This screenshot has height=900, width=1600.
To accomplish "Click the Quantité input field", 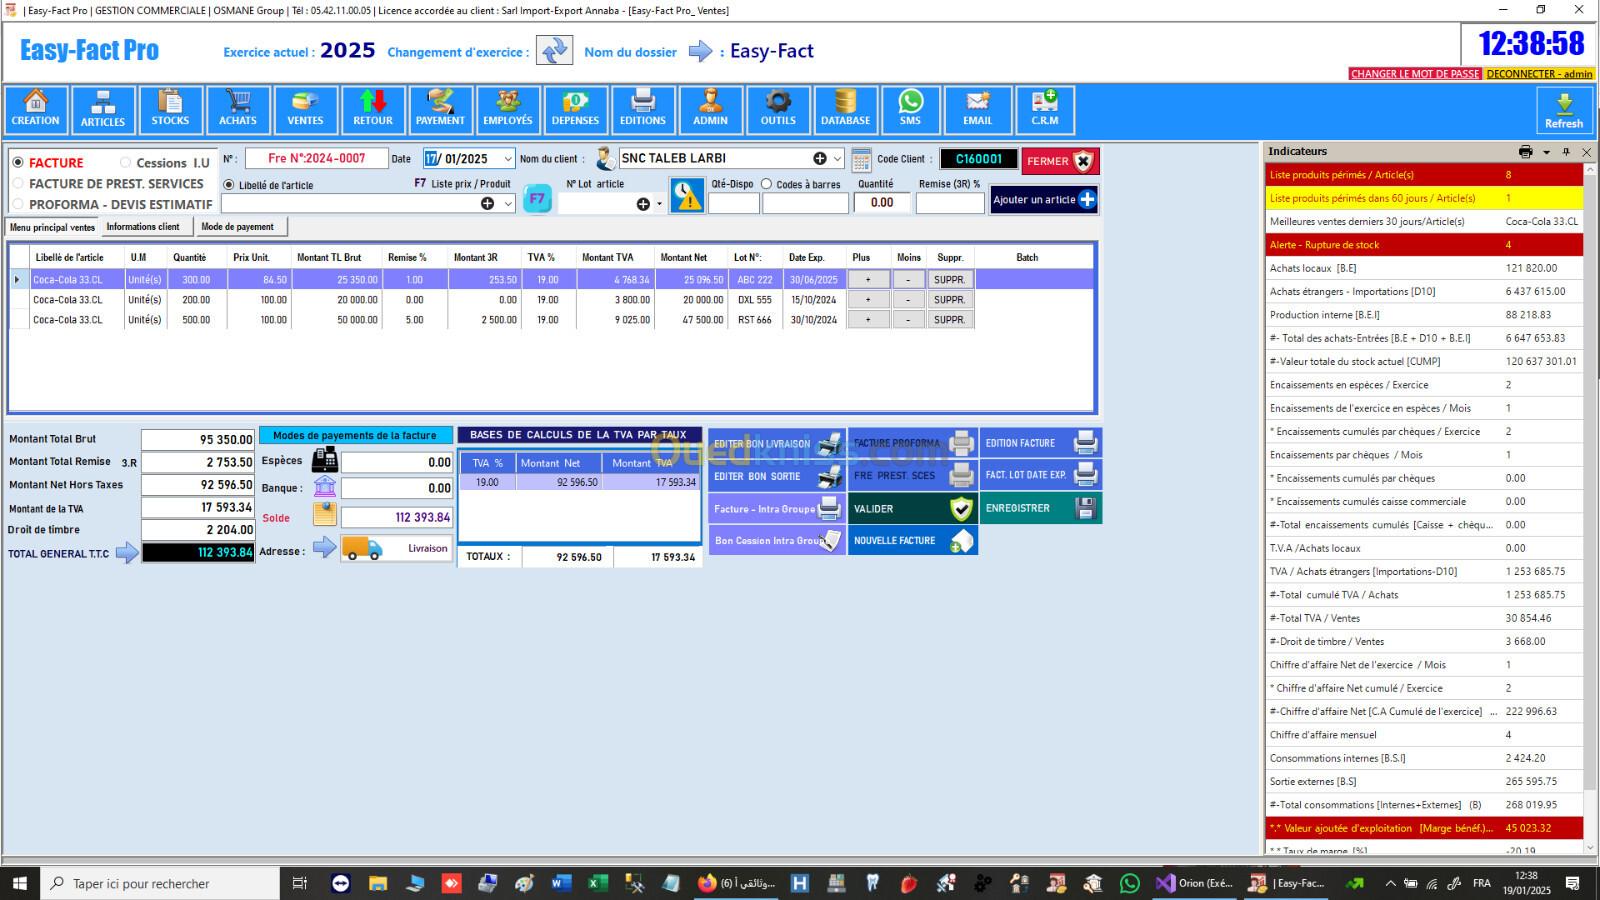I will pos(881,203).
